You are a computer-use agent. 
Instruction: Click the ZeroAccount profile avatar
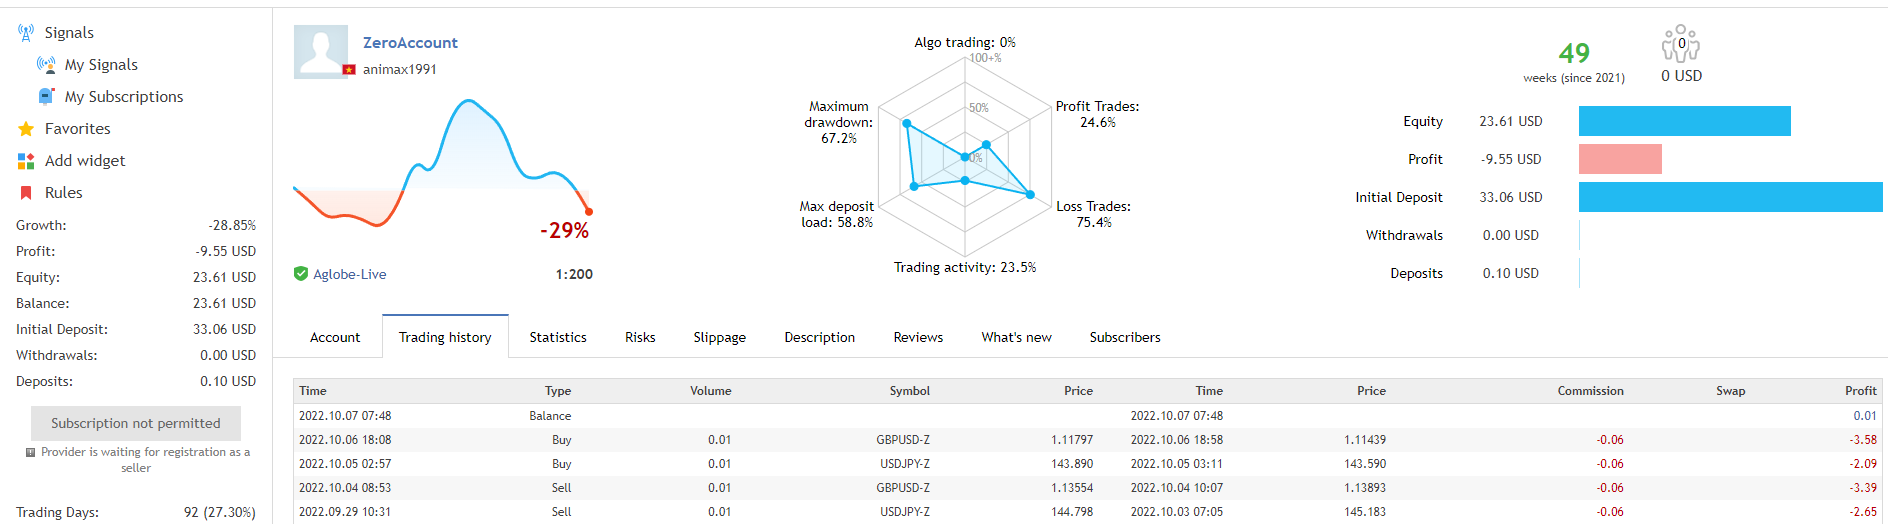(321, 51)
